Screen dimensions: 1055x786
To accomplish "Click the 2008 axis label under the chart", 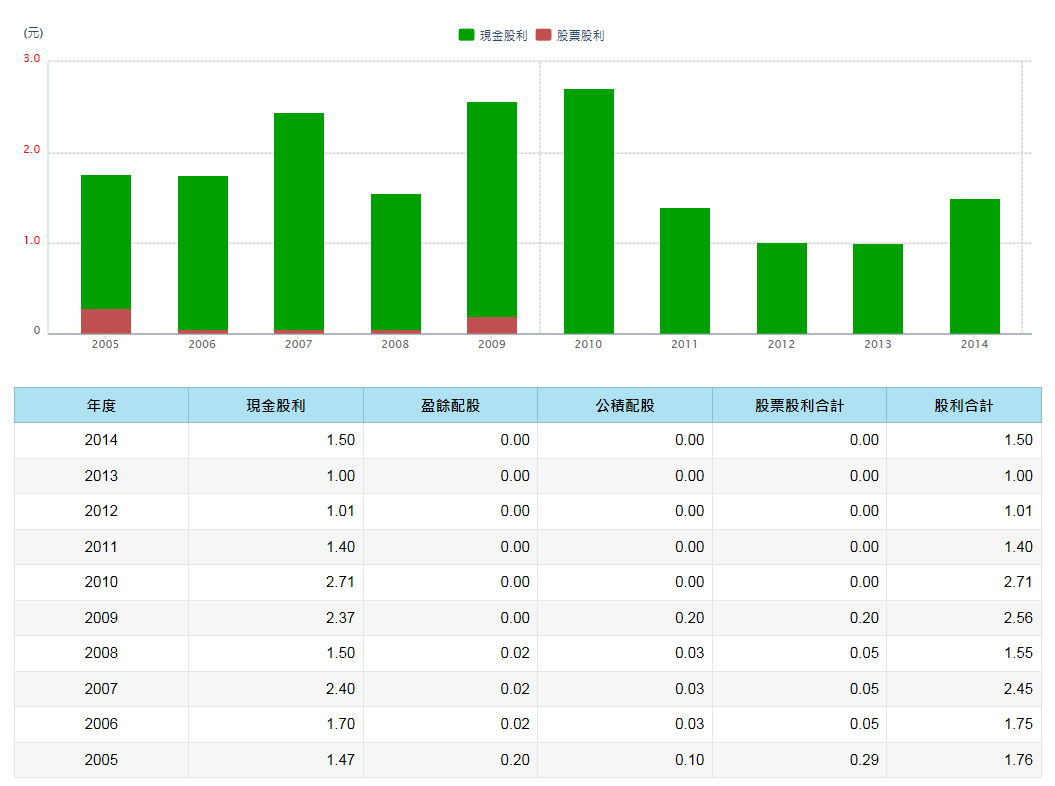I will click(x=395, y=344).
